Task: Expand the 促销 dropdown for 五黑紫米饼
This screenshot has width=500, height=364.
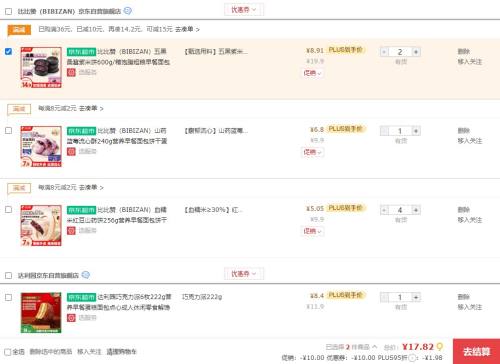Action: coord(312,73)
